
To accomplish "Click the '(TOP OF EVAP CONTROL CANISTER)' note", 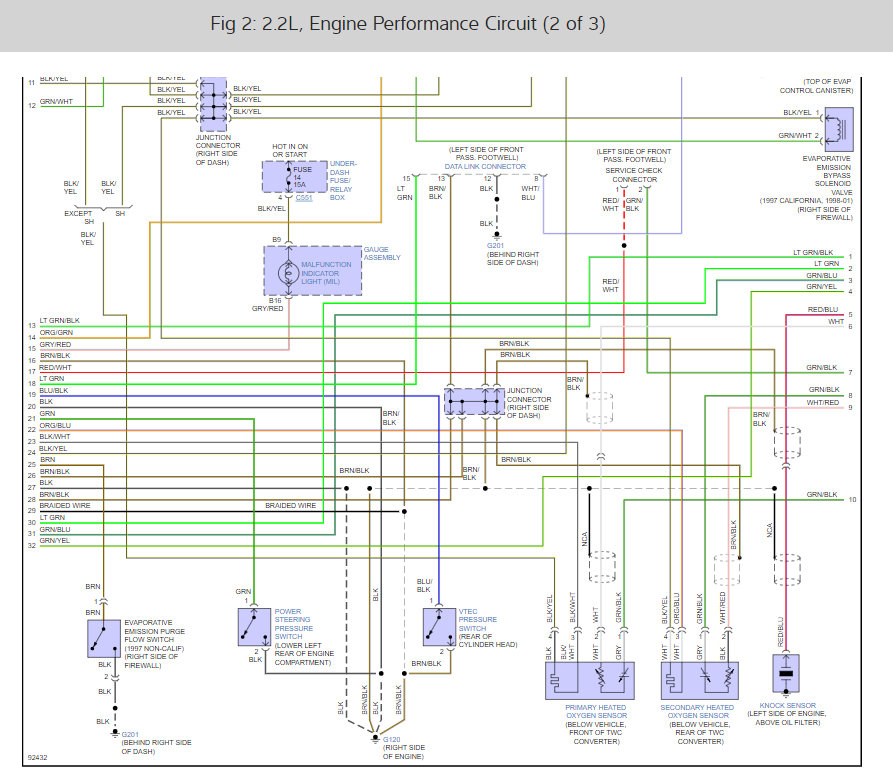I will click(x=816, y=86).
